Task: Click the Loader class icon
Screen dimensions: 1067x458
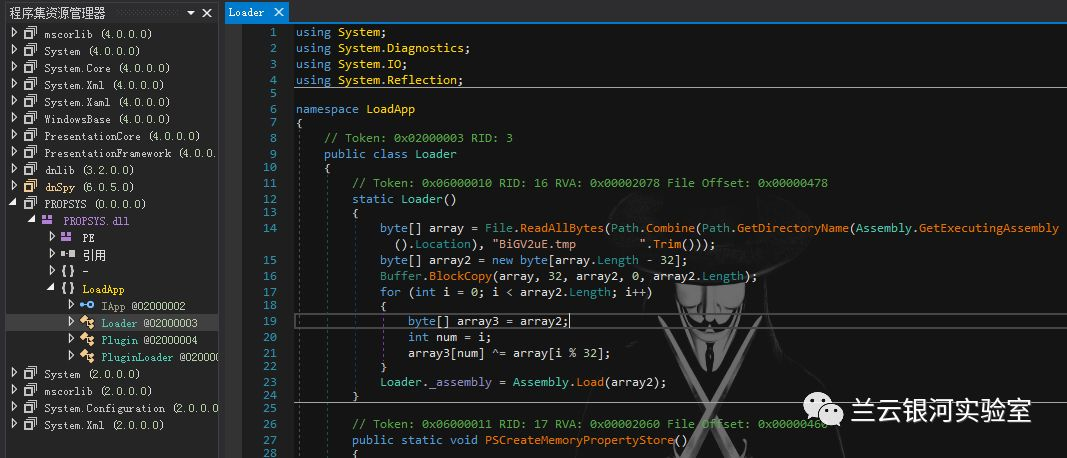Action: point(87,322)
